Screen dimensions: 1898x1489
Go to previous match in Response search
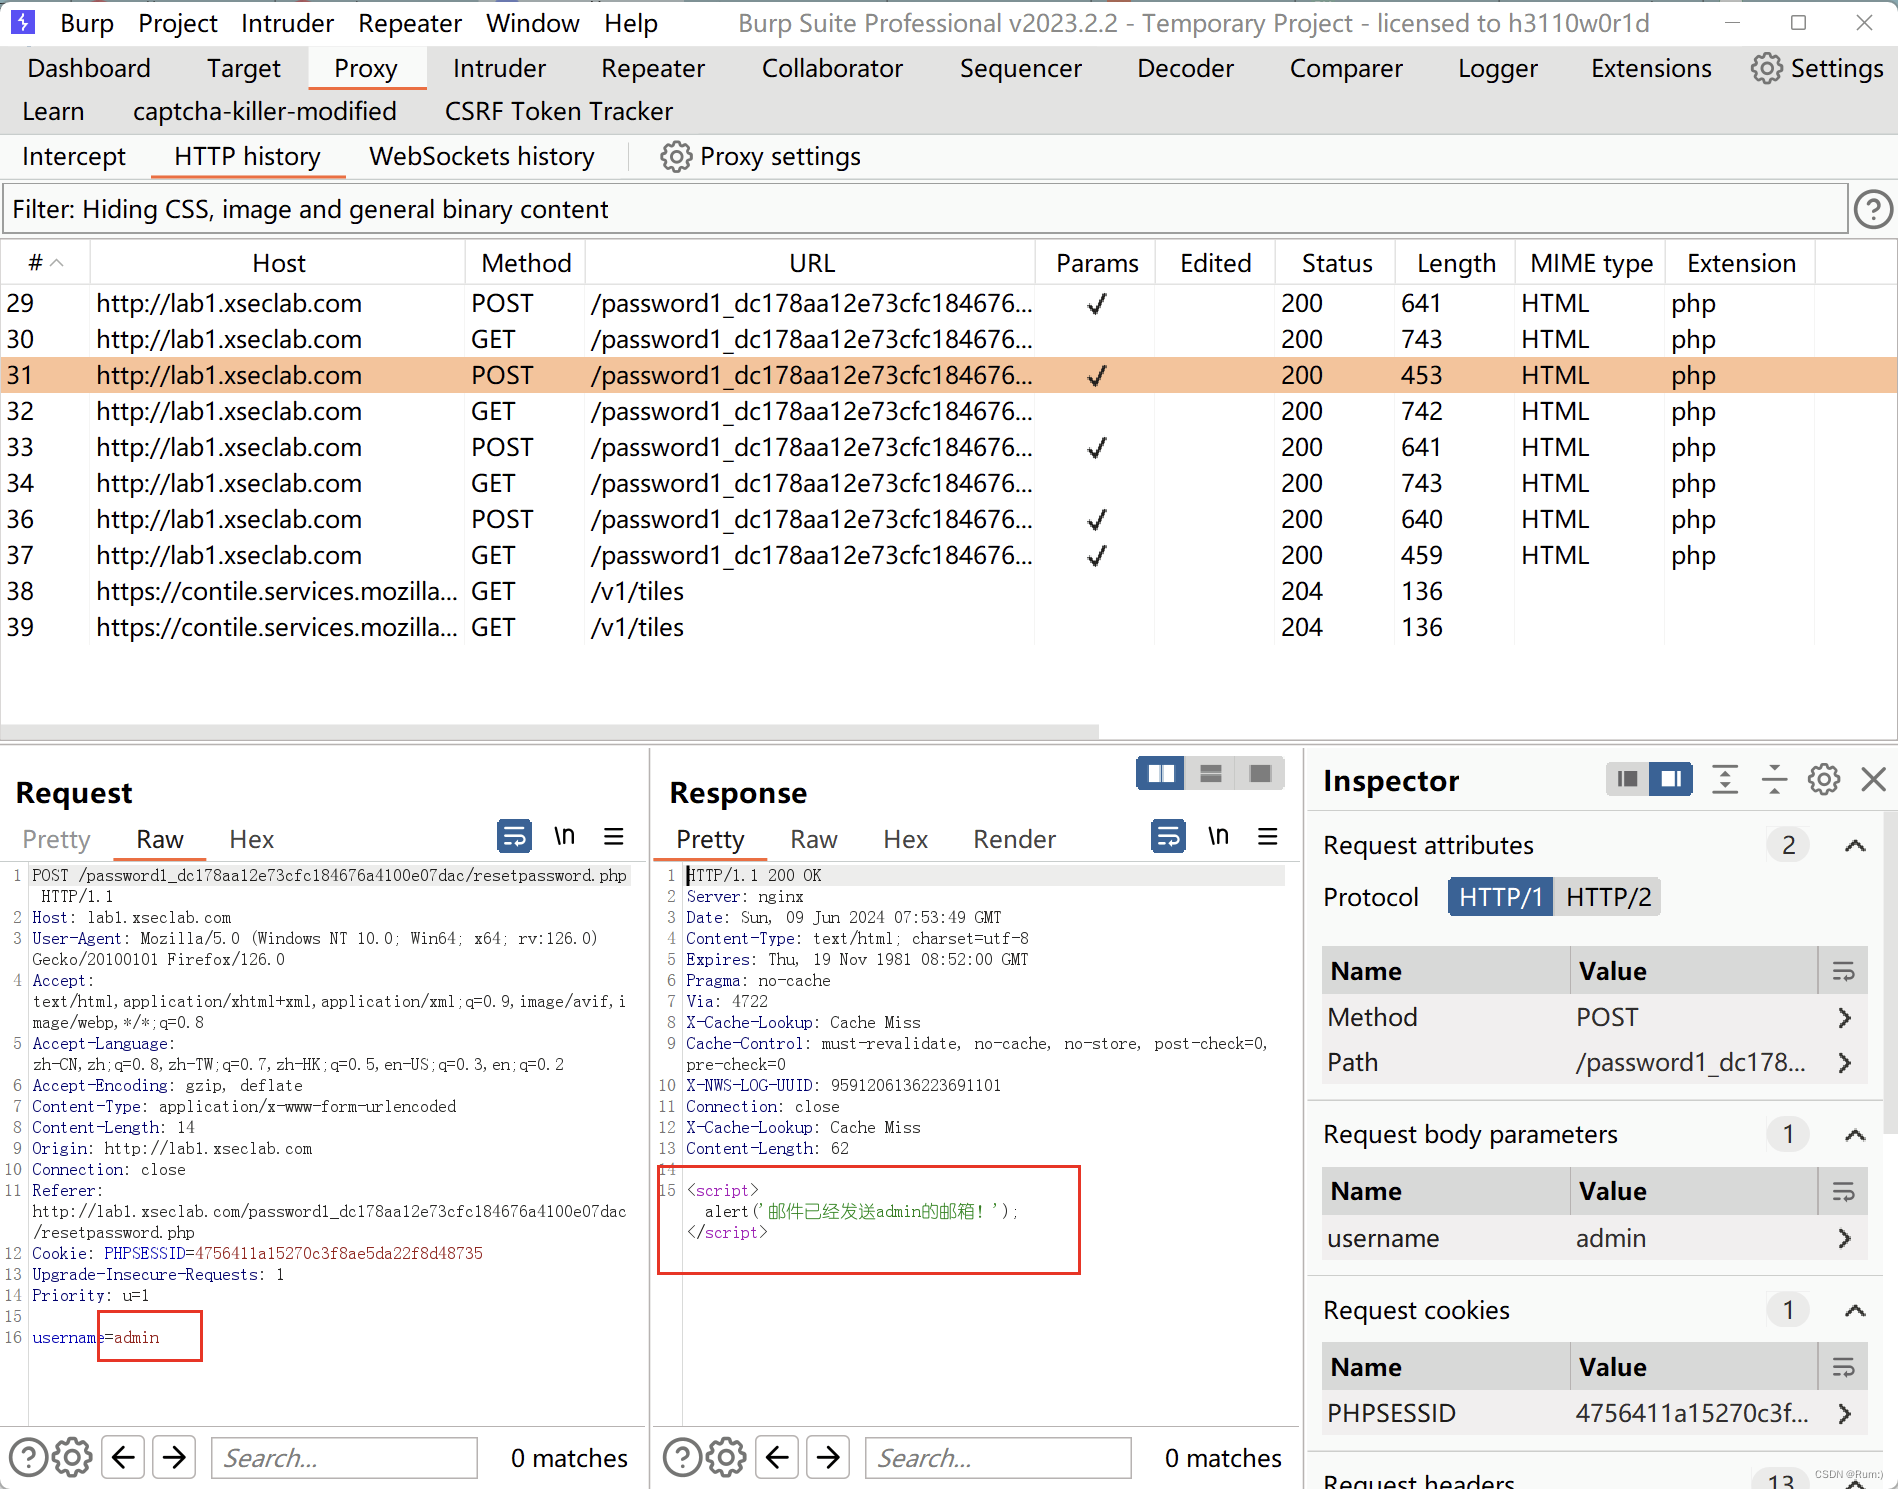pos(778,1457)
